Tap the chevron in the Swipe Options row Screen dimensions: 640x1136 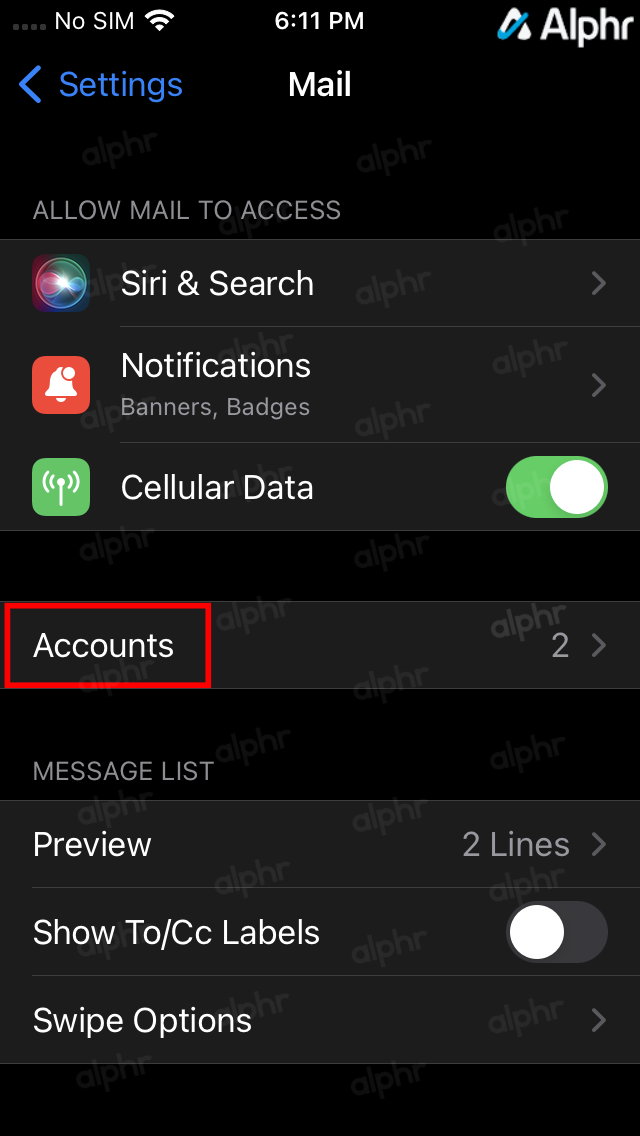pos(599,1020)
